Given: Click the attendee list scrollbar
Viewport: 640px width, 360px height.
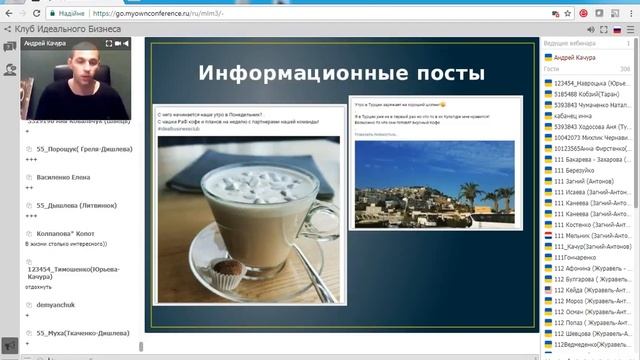Looking at the screenshot, I should pos(636,122).
